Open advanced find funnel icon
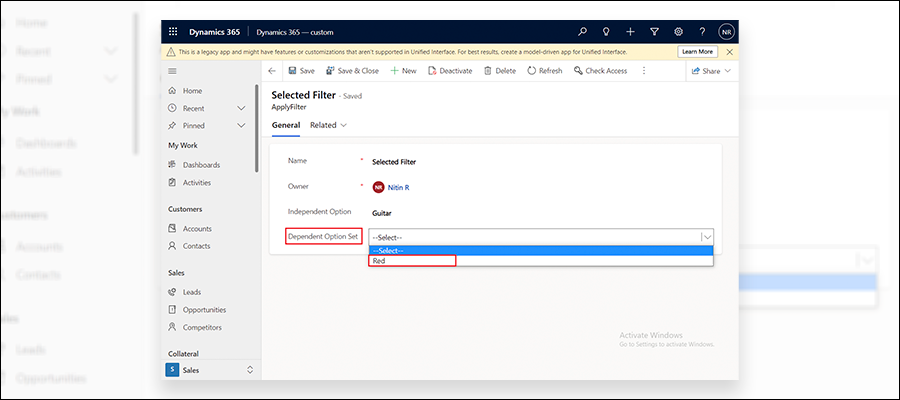The height and width of the screenshot is (400, 900). pyautogui.click(x=654, y=32)
